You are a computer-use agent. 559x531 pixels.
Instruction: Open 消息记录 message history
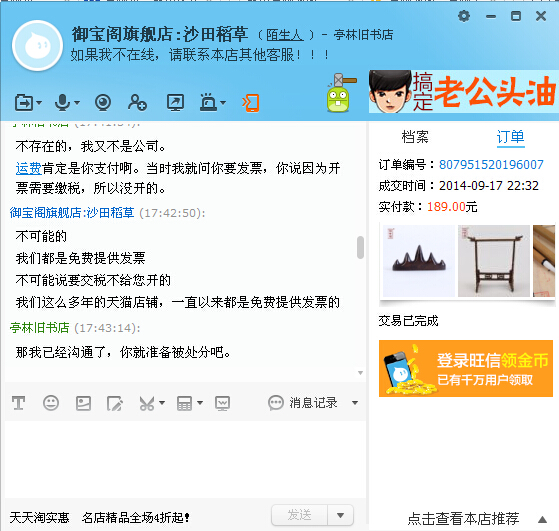pos(303,403)
